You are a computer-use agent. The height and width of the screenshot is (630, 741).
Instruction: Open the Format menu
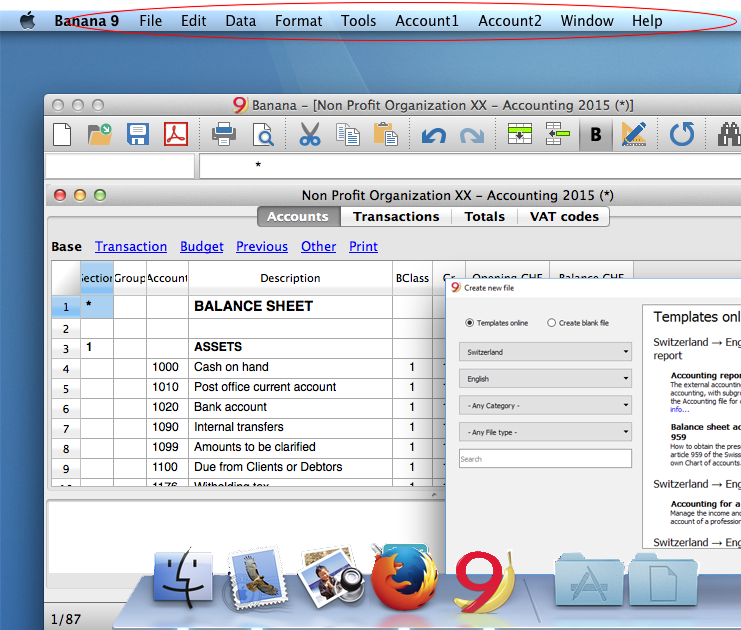click(298, 21)
